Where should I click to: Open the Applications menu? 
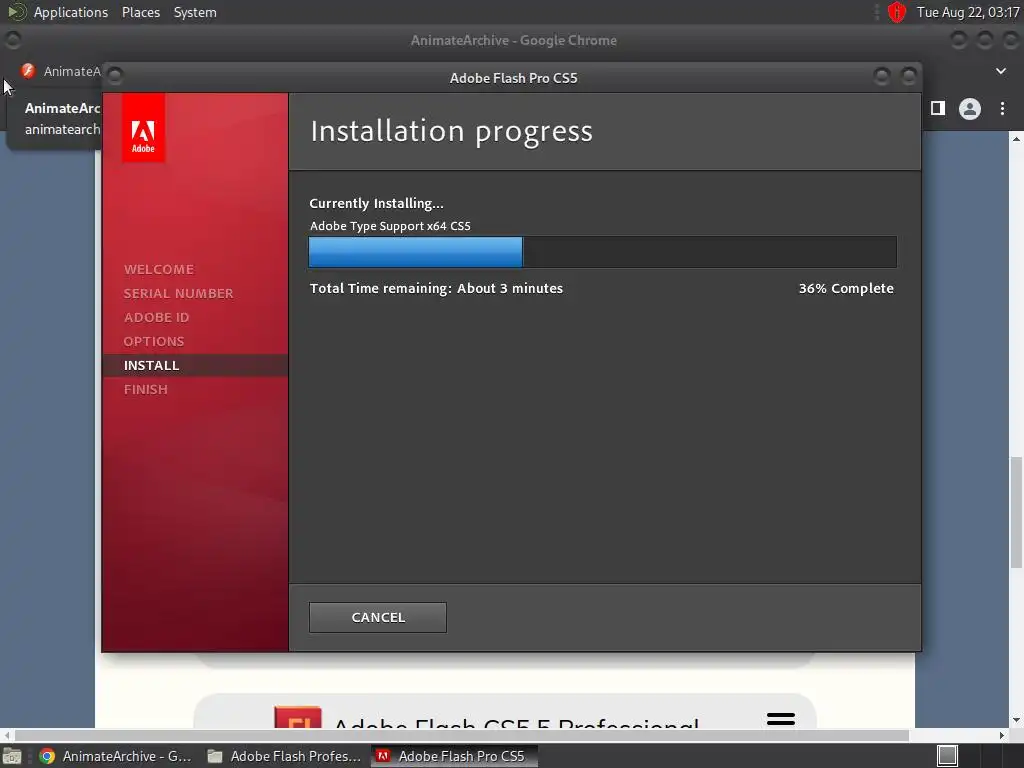71,12
